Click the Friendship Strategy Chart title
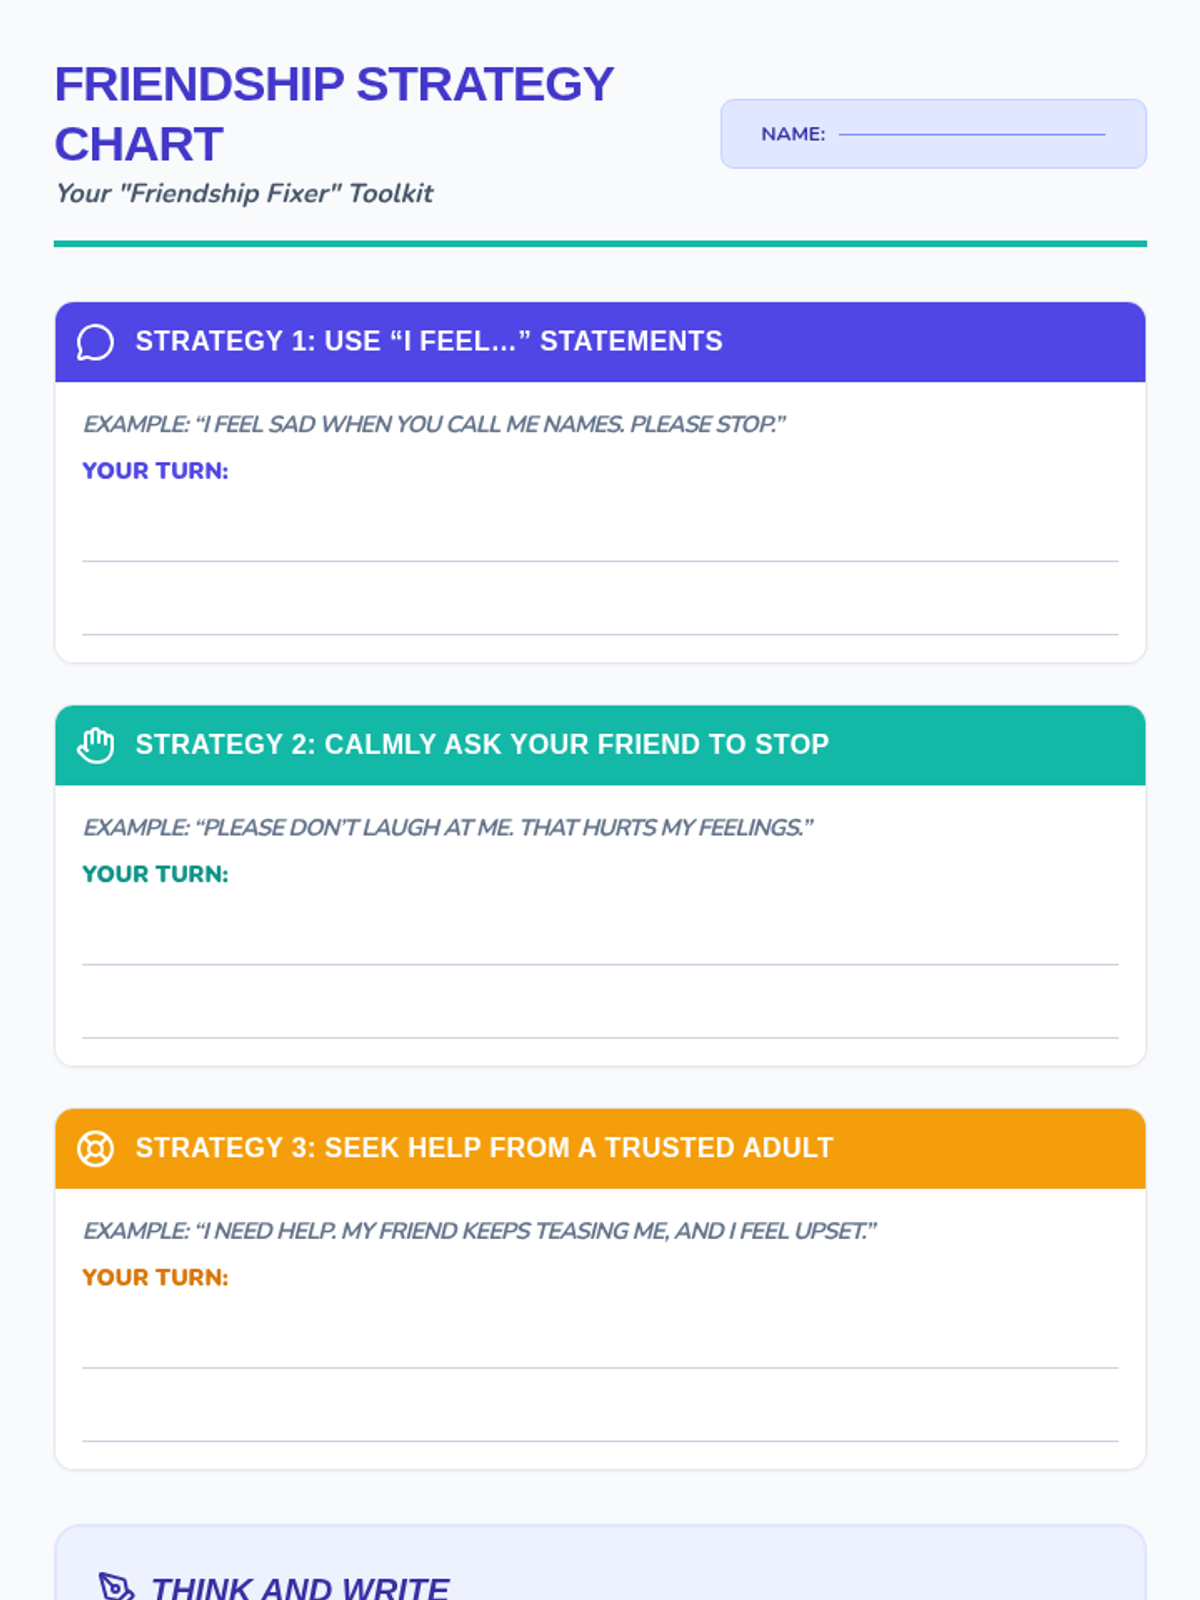Viewport: 1200px width, 1600px height. click(x=334, y=114)
